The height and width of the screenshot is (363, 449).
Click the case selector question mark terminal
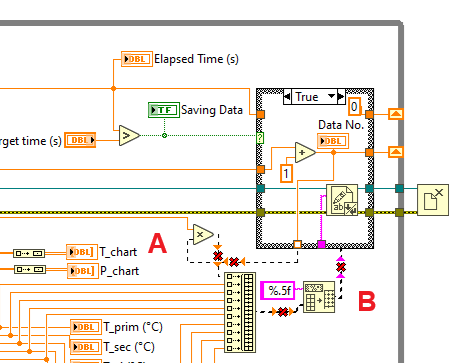point(260,138)
